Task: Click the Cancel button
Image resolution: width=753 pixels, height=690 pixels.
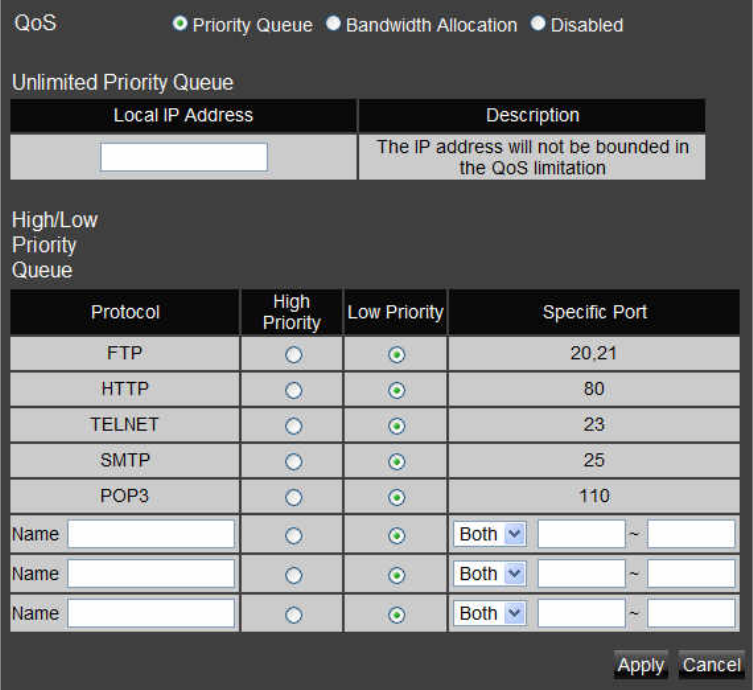Action: (711, 665)
